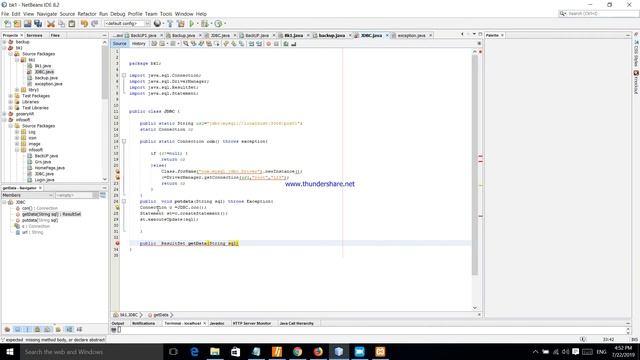Open the empty filter combo box in Navigator
This screenshot has height=360, width=640.
coord(77,196)
